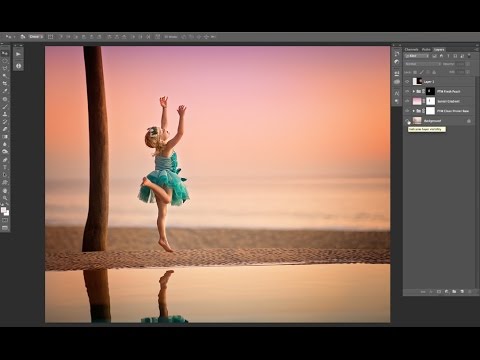Select the Eraser tool
The image size is (480, 360).
click(5, 129)
